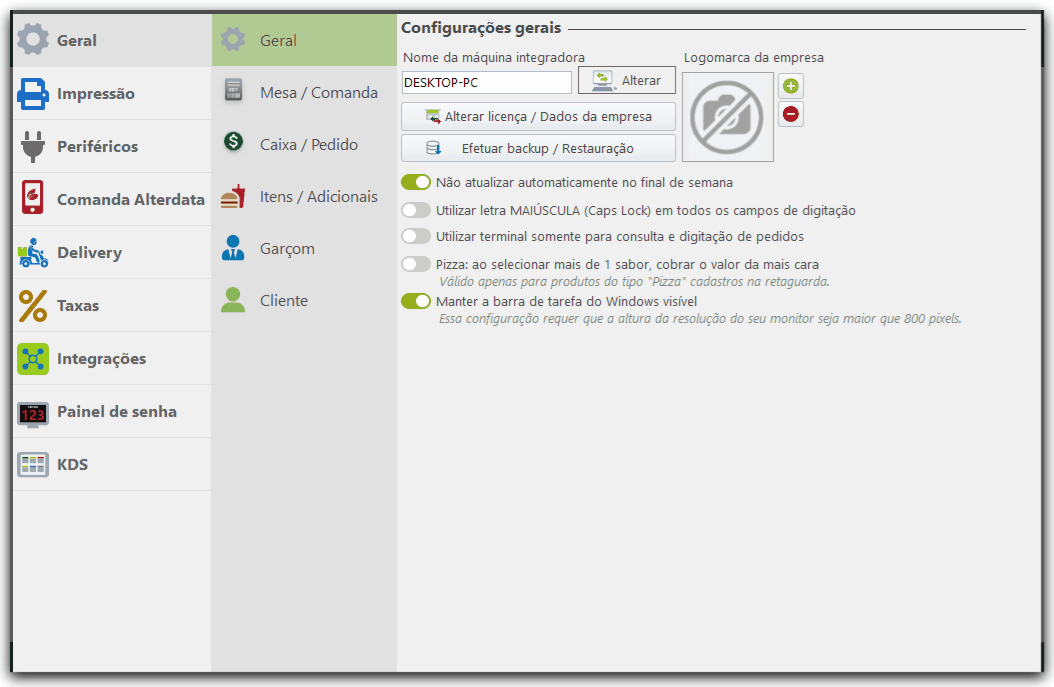Image resolution: width=1054 pixels, height=687 pixels.
Task: Toggle Não atualizar automaticamente no final de semana
Action: pyautogui.click(x=416, y=182)
